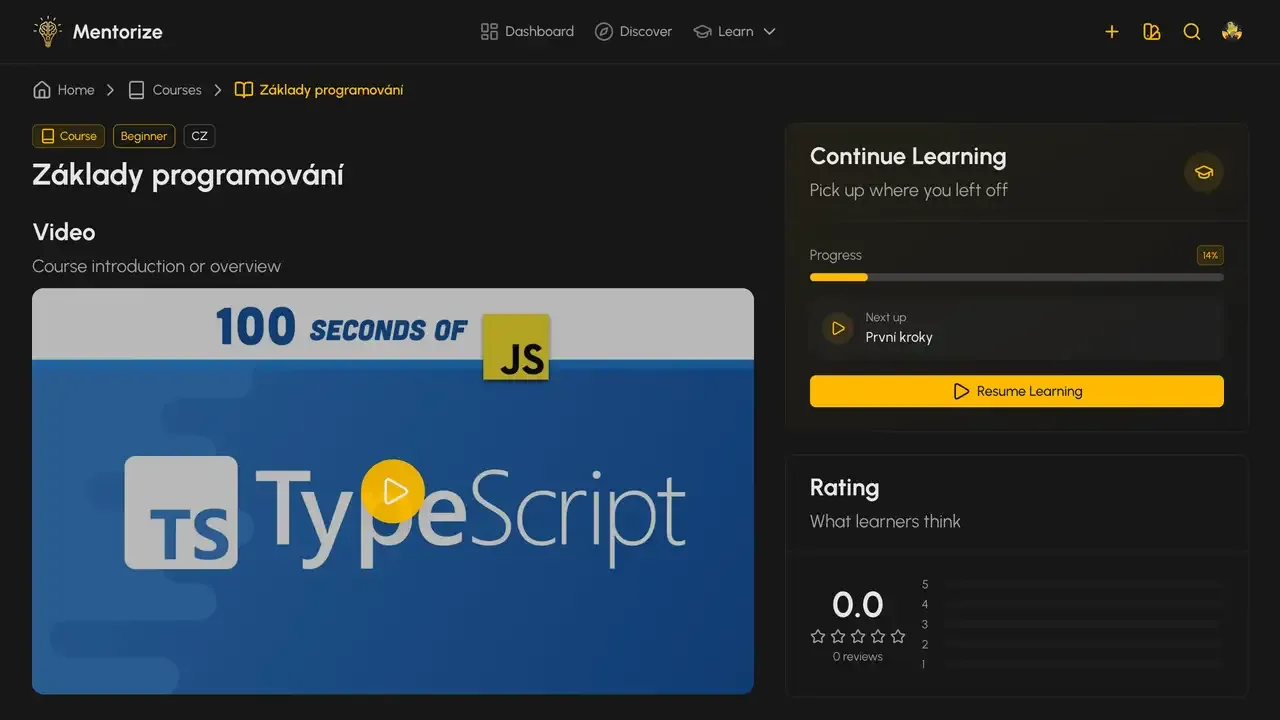Click the Resume Learning button

[x=1017, y=391]
